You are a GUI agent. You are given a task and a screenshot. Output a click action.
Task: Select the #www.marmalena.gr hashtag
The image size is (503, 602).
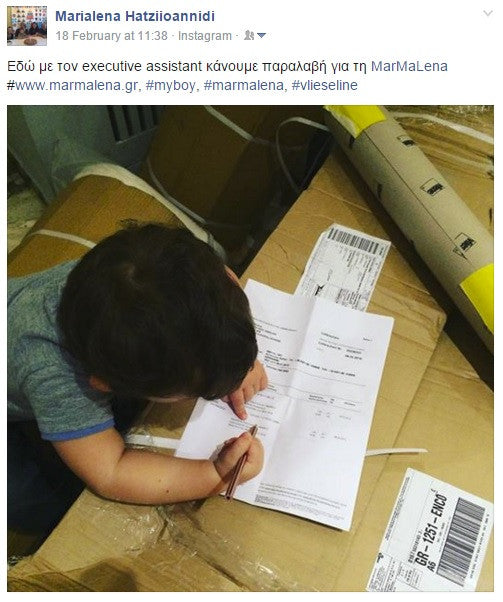72,85
